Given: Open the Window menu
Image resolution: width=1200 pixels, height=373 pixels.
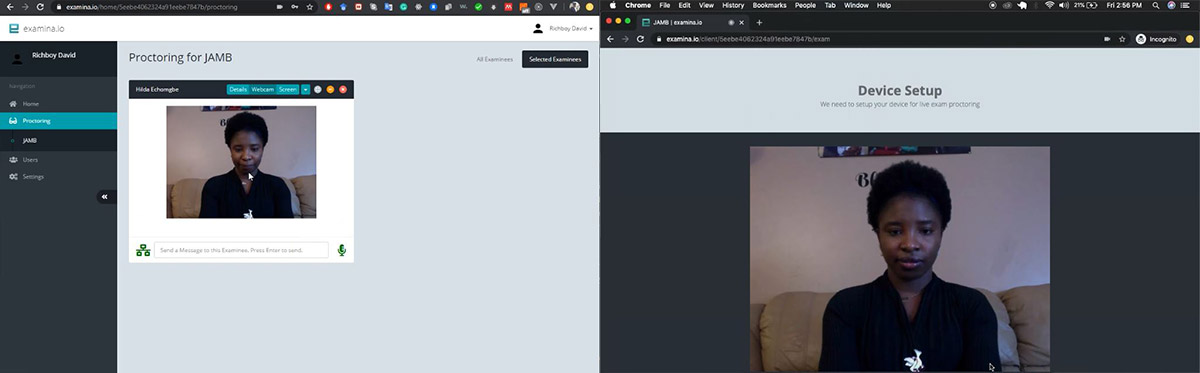Looking at the screenshot, I should tap(856, 5).
